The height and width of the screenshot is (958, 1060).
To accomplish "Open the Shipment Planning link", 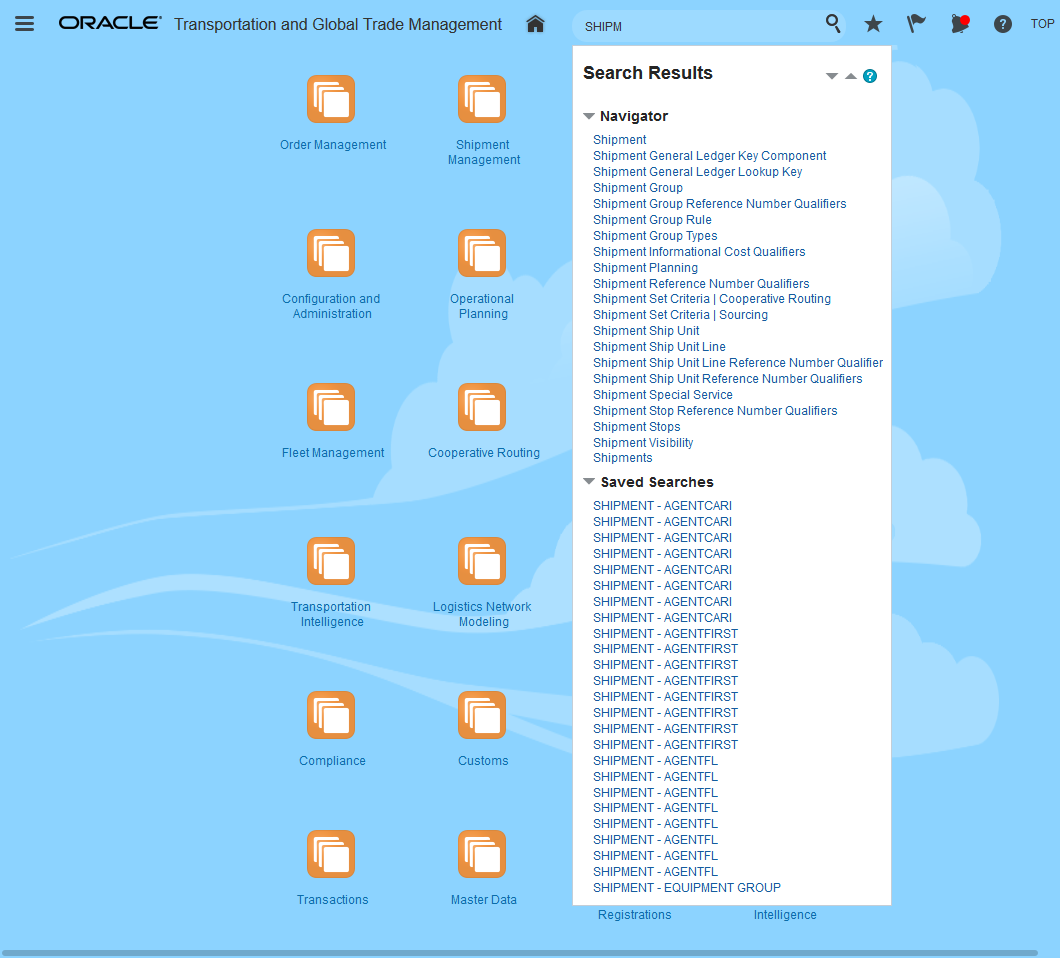I will pos(645,268).
